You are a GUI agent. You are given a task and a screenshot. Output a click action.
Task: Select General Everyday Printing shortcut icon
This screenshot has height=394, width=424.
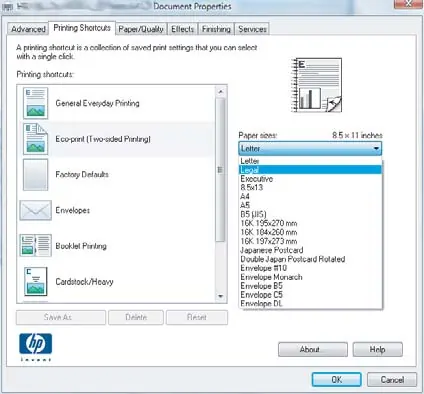[x=35, y=103]
